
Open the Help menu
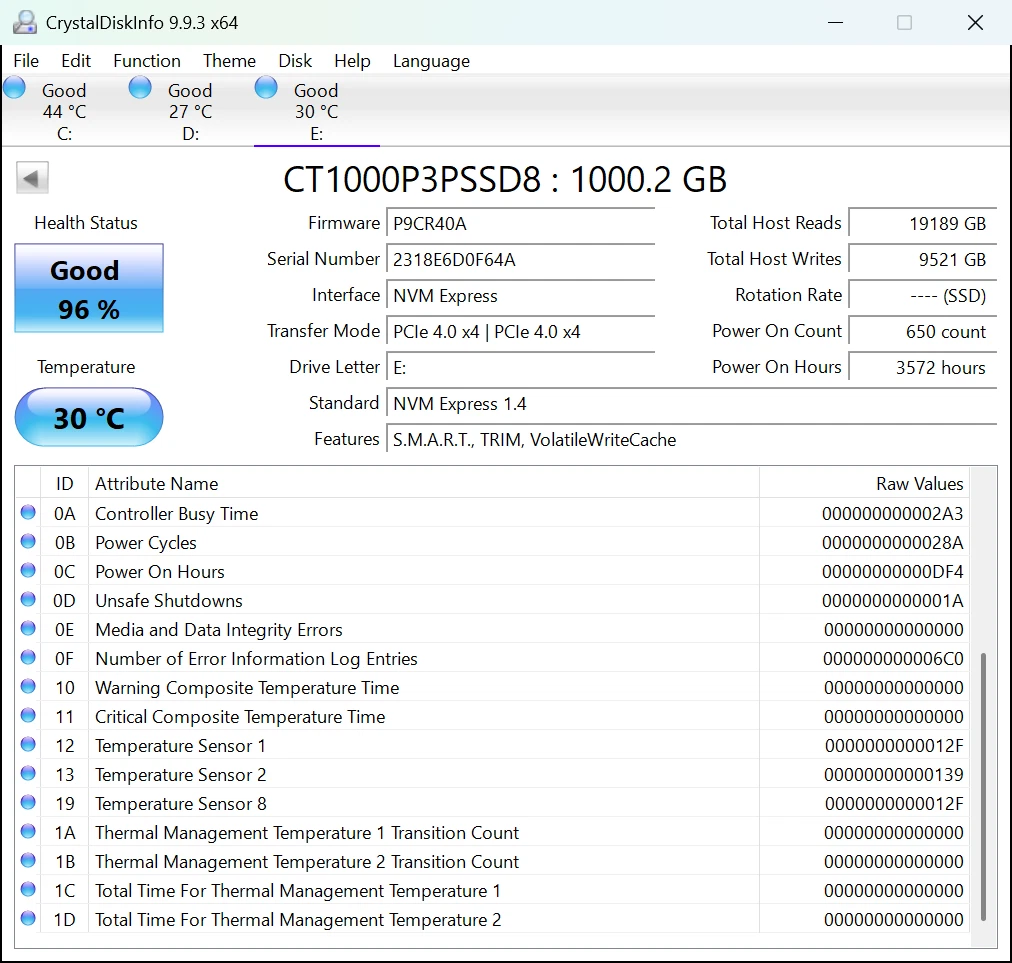point(352,61)
